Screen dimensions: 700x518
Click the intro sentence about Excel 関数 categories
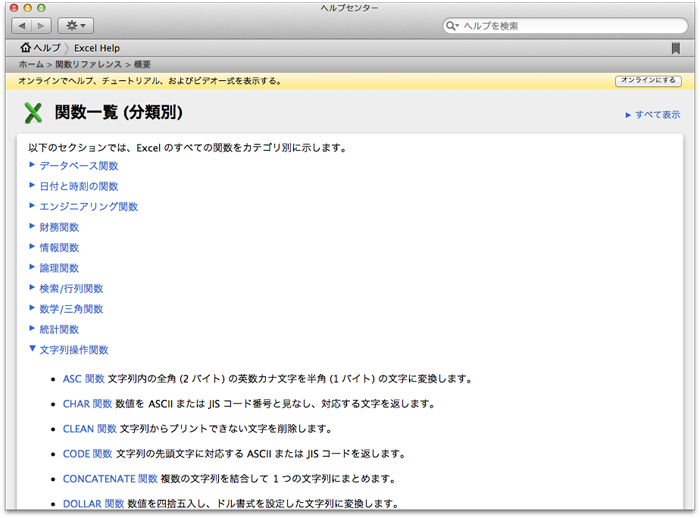[188, 148]
